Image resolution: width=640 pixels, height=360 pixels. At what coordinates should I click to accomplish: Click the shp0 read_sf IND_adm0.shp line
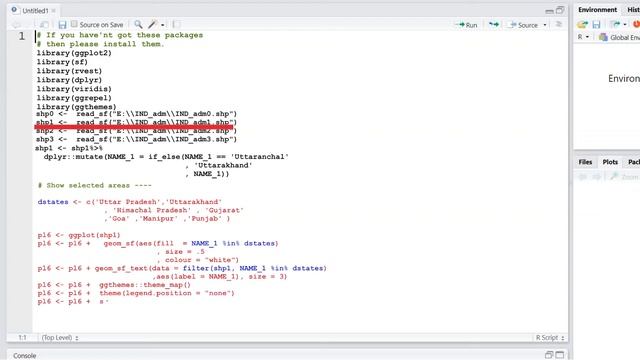point(136,114)
